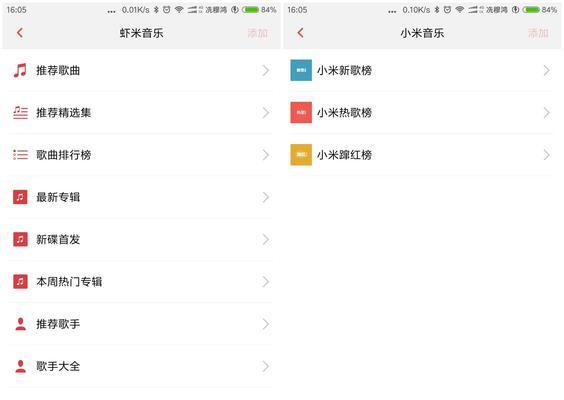Expand the 小米蹿红榜 row chevron
The height and width of the screenshot is (400, 564).
(546, 155)
